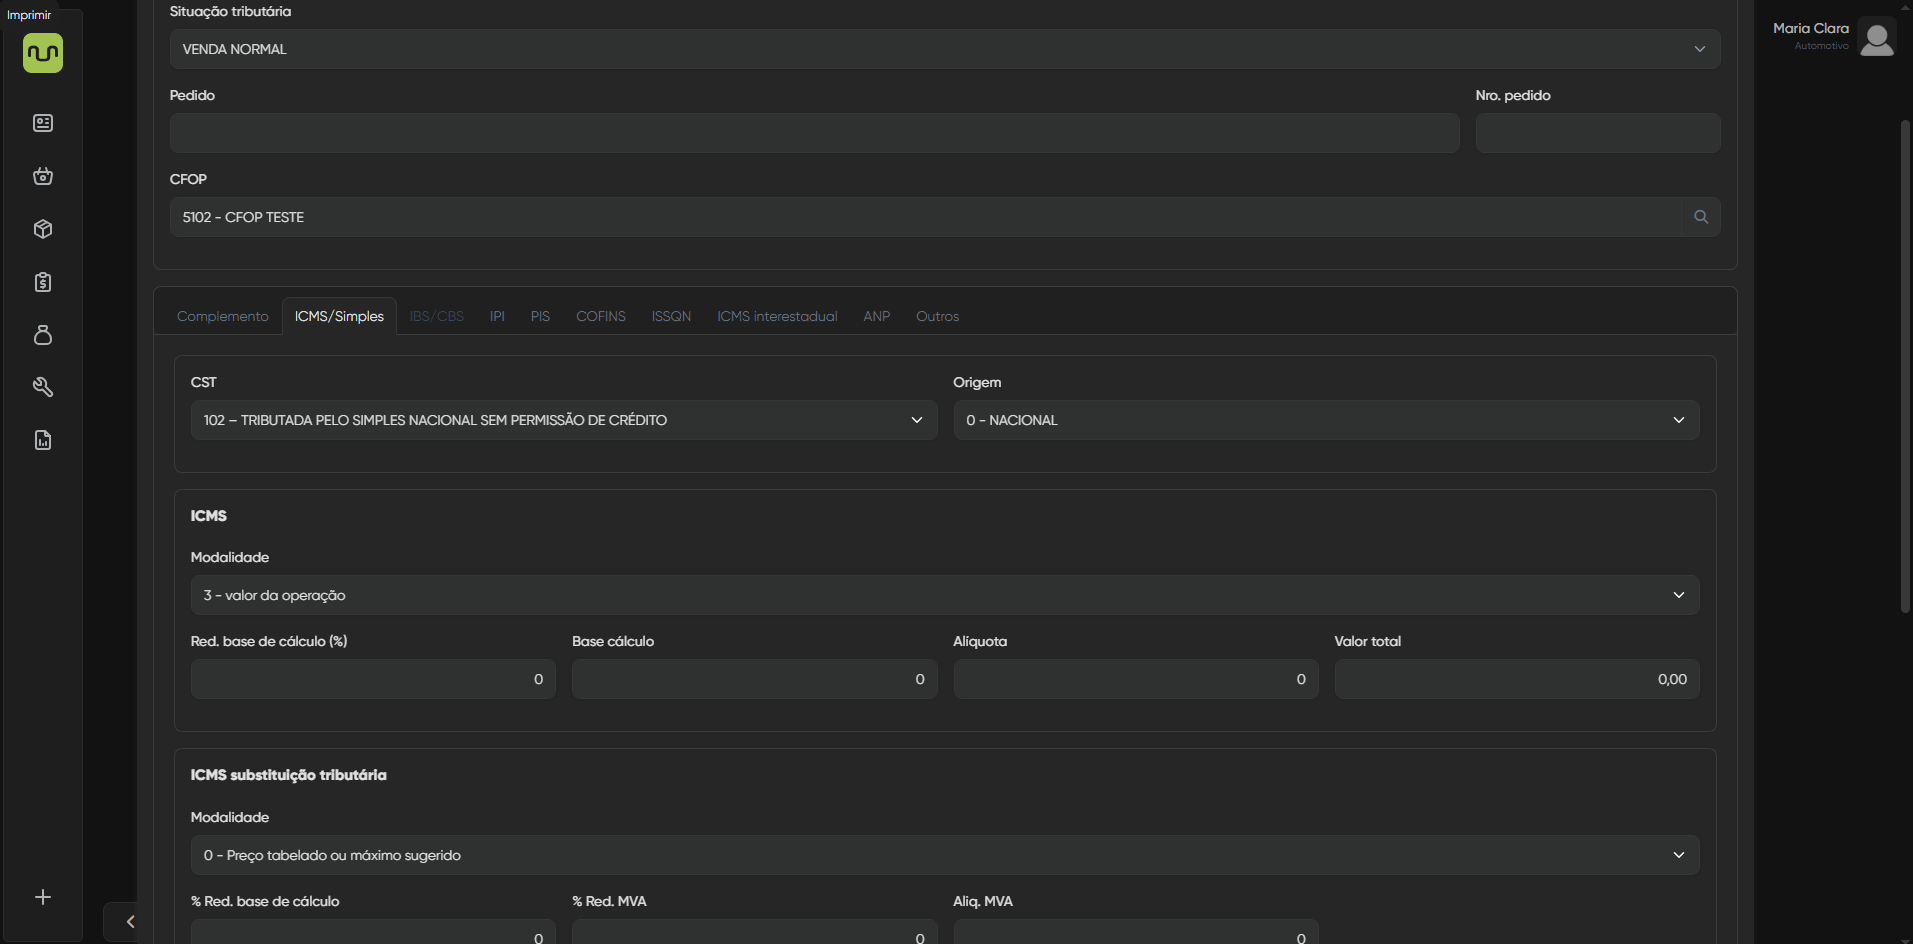Click the Alíquota input field
This screenshot has height=944, width=1913.
(1135, 679)
